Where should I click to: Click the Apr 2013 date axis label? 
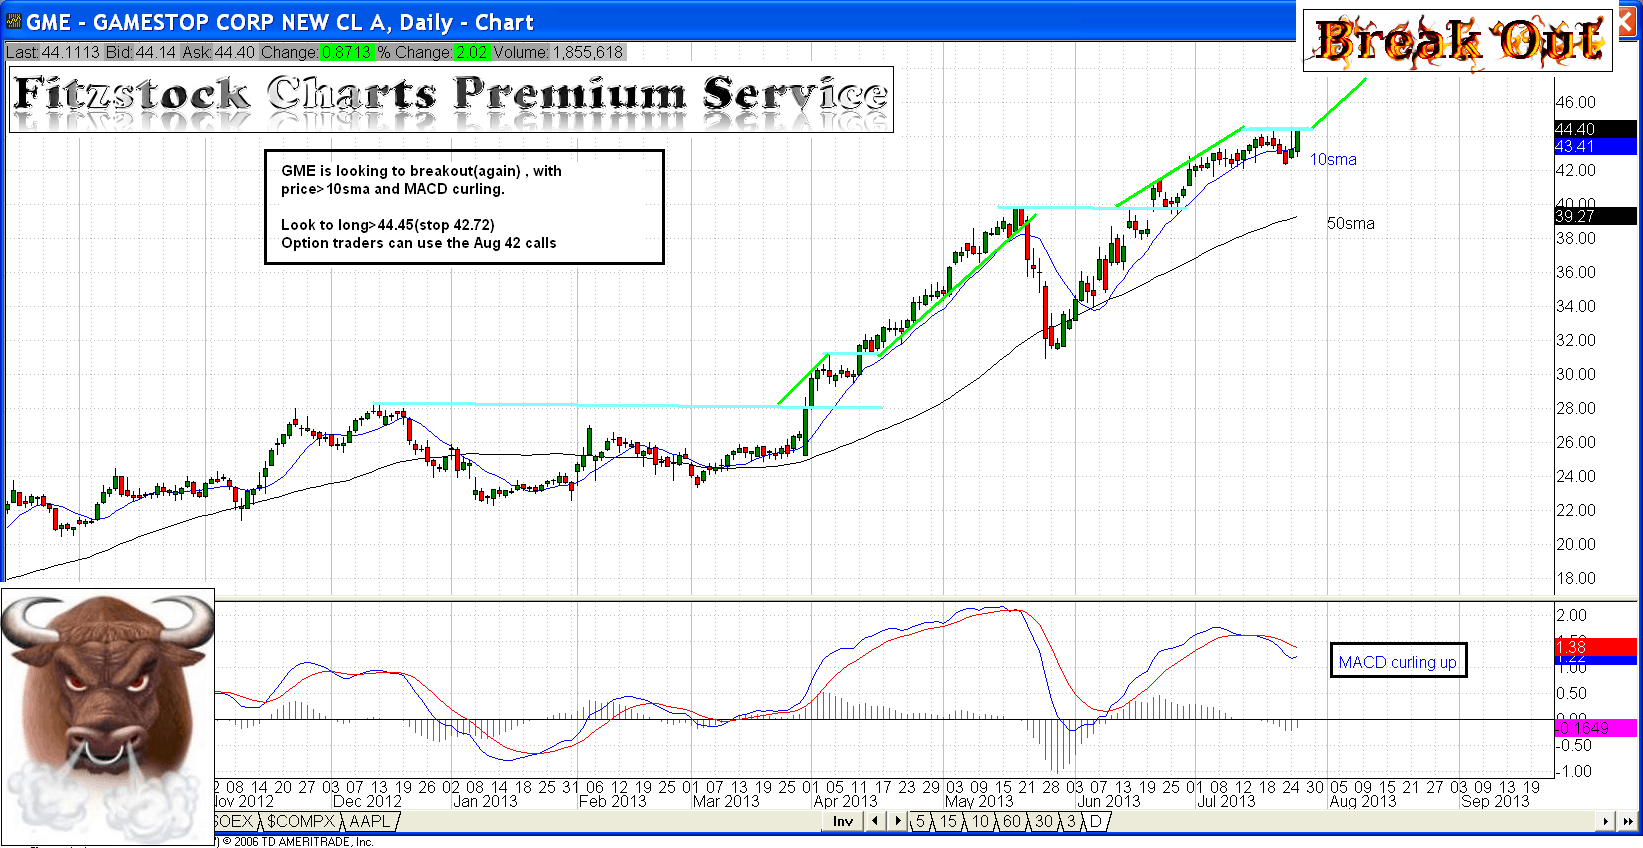(x=845, y=801)
